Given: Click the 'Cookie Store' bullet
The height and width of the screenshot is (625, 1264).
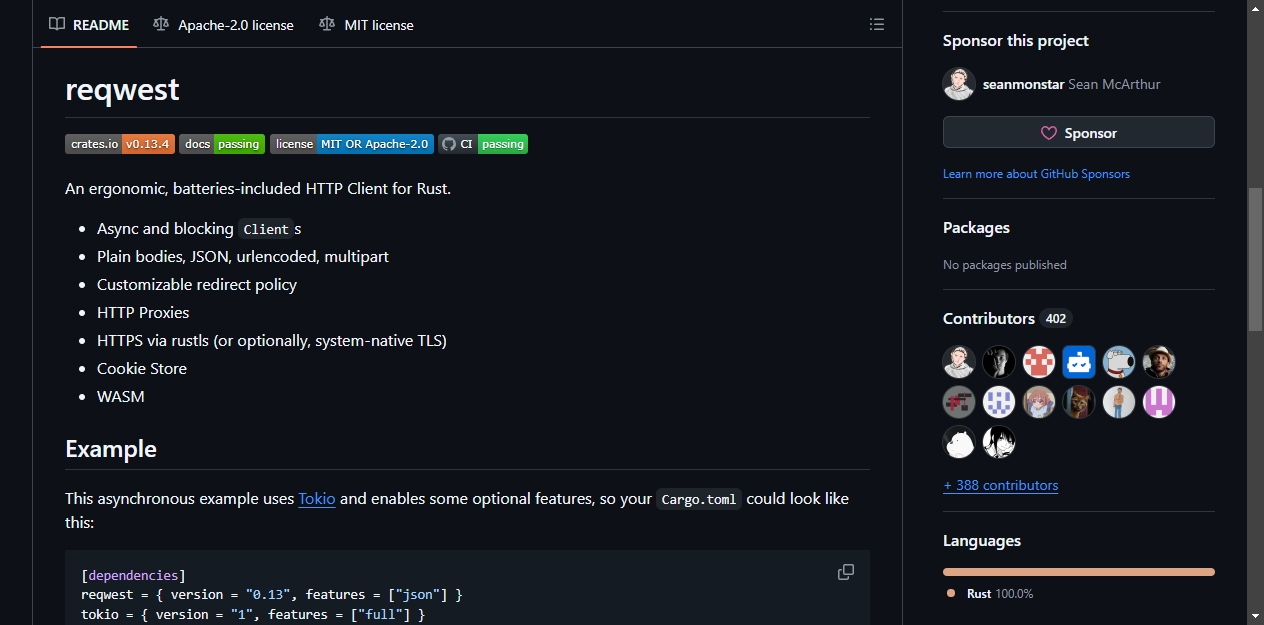Looking at the screenshot, I should (142, 369).
